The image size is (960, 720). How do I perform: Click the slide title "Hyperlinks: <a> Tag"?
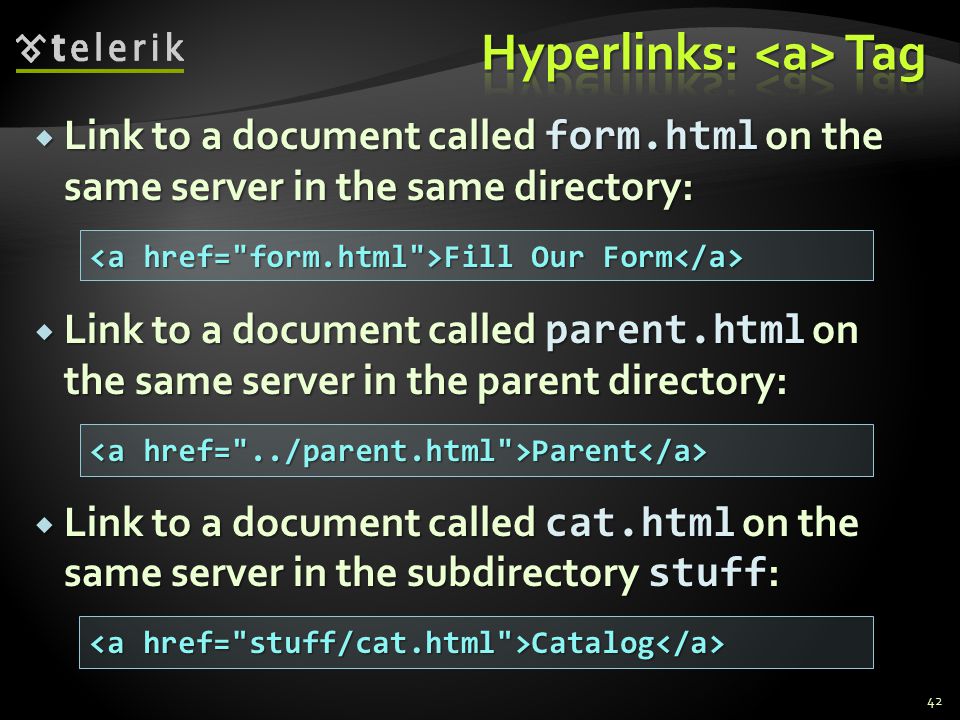point(703,56)
